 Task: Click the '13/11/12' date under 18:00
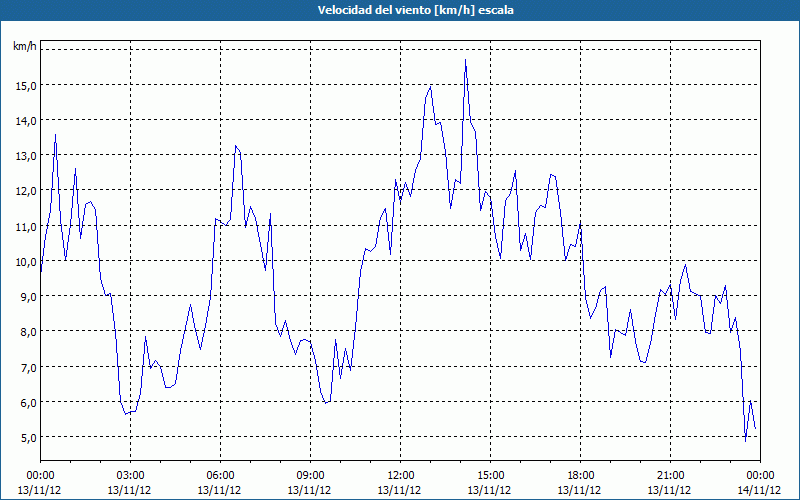pos(580,490)
